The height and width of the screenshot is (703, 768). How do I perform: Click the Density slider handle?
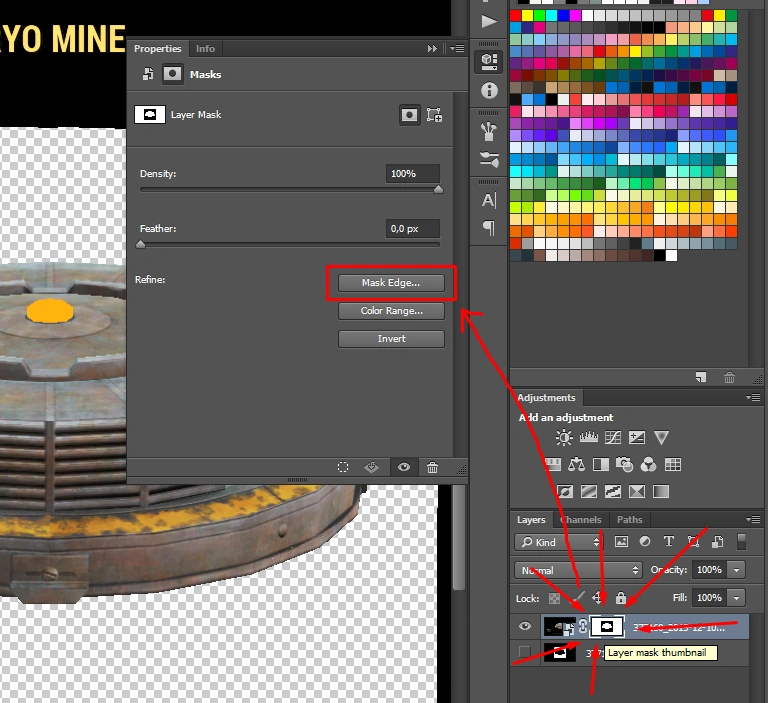(x=438, y=190)
